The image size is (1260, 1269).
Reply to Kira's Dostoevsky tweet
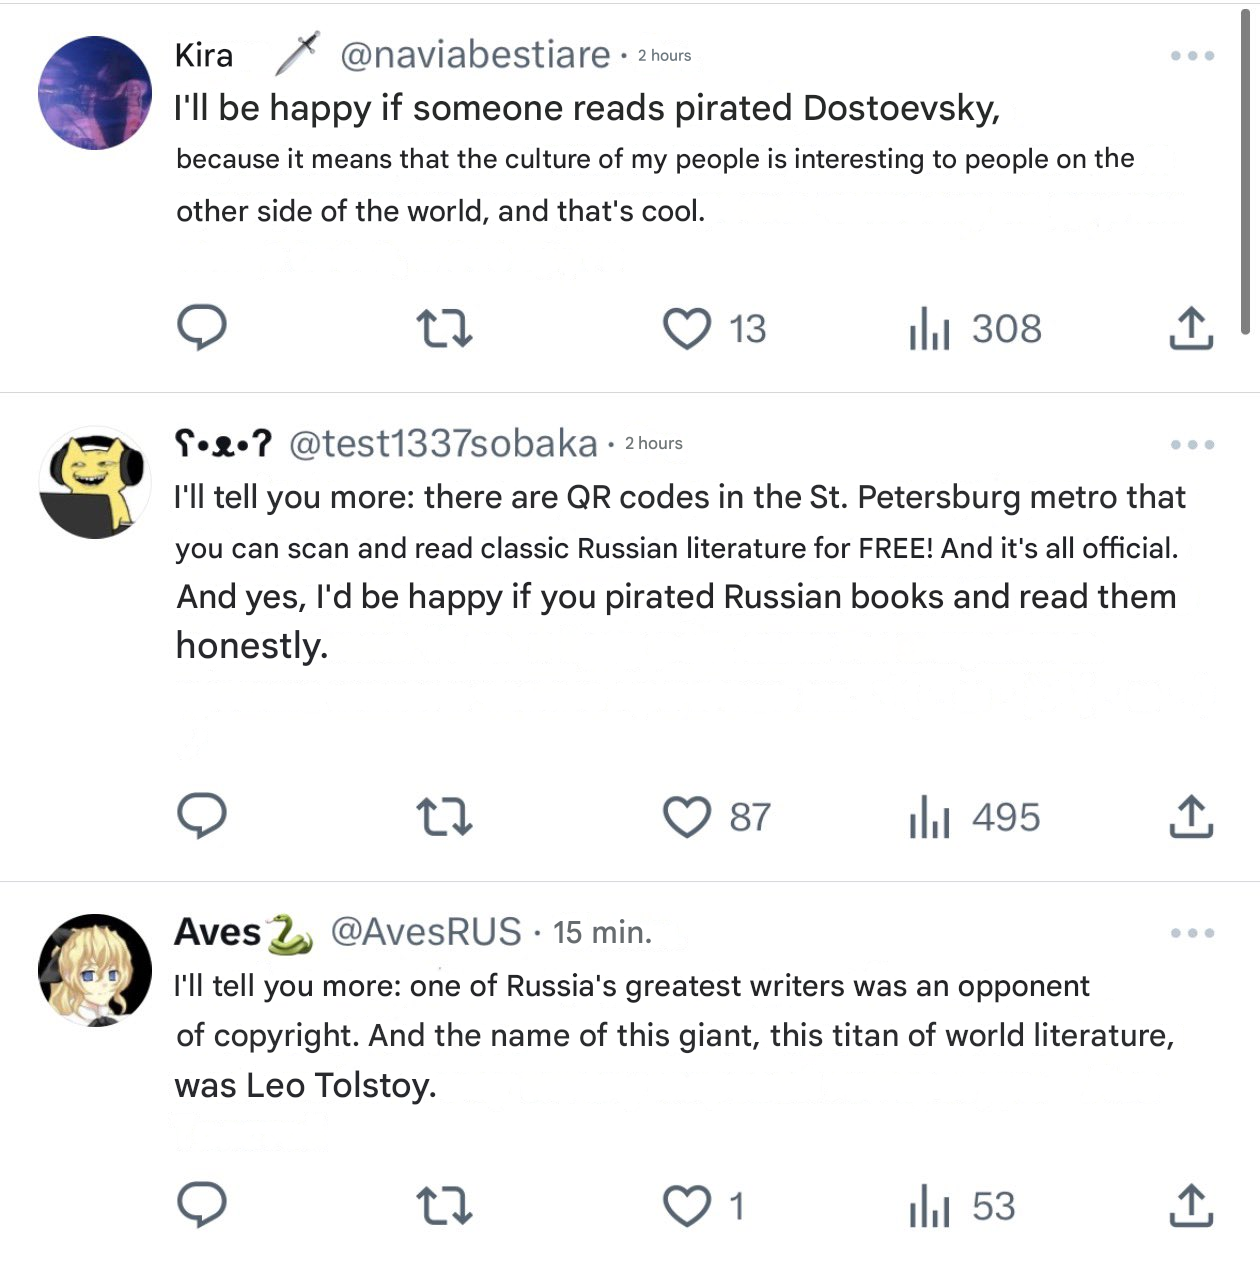[202, 327]
